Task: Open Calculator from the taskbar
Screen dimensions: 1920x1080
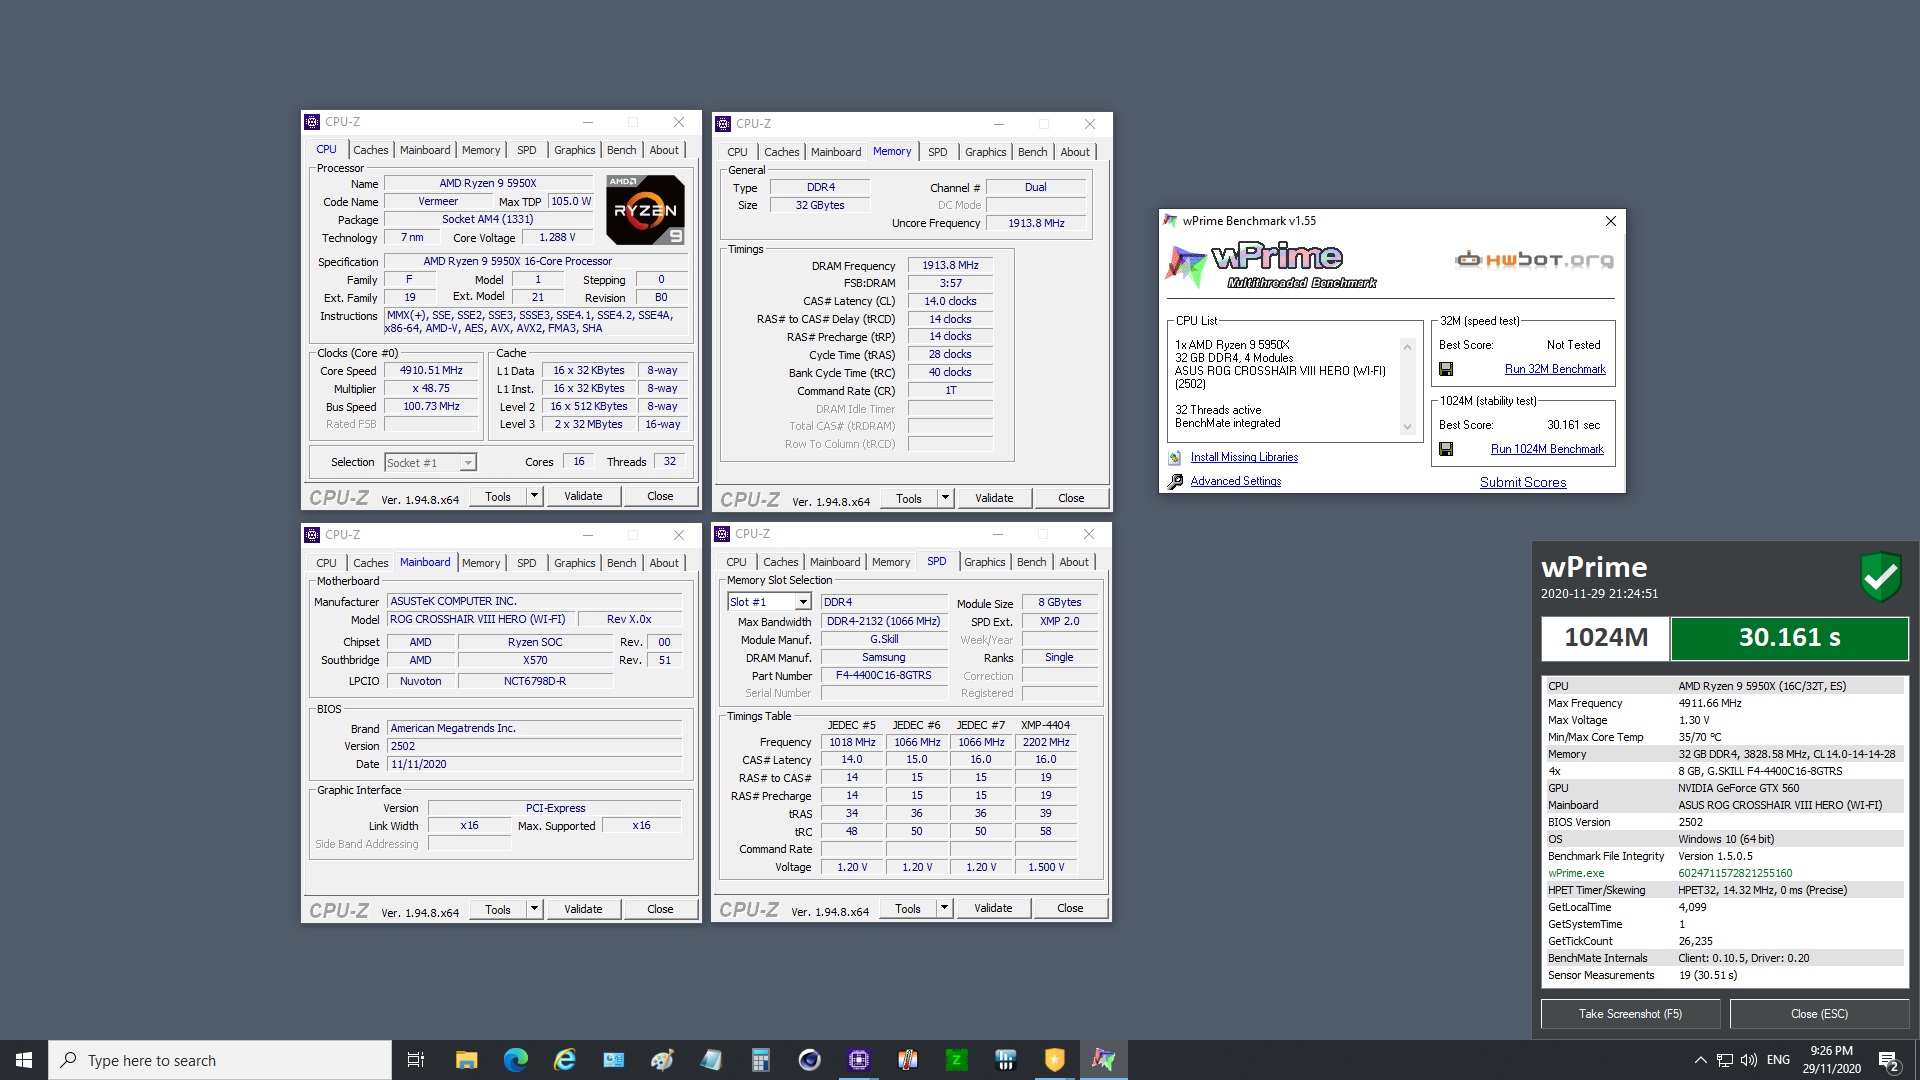Action: click(x=760, y=1060)
